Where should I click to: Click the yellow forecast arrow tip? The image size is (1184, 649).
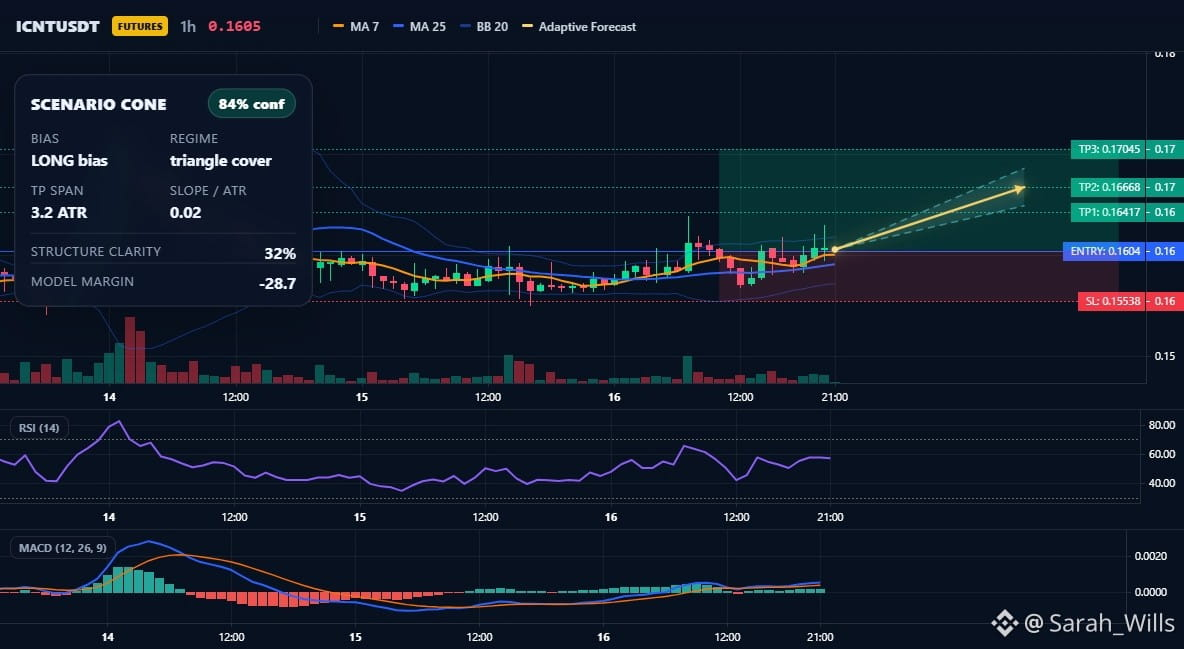coord(1021,187)
